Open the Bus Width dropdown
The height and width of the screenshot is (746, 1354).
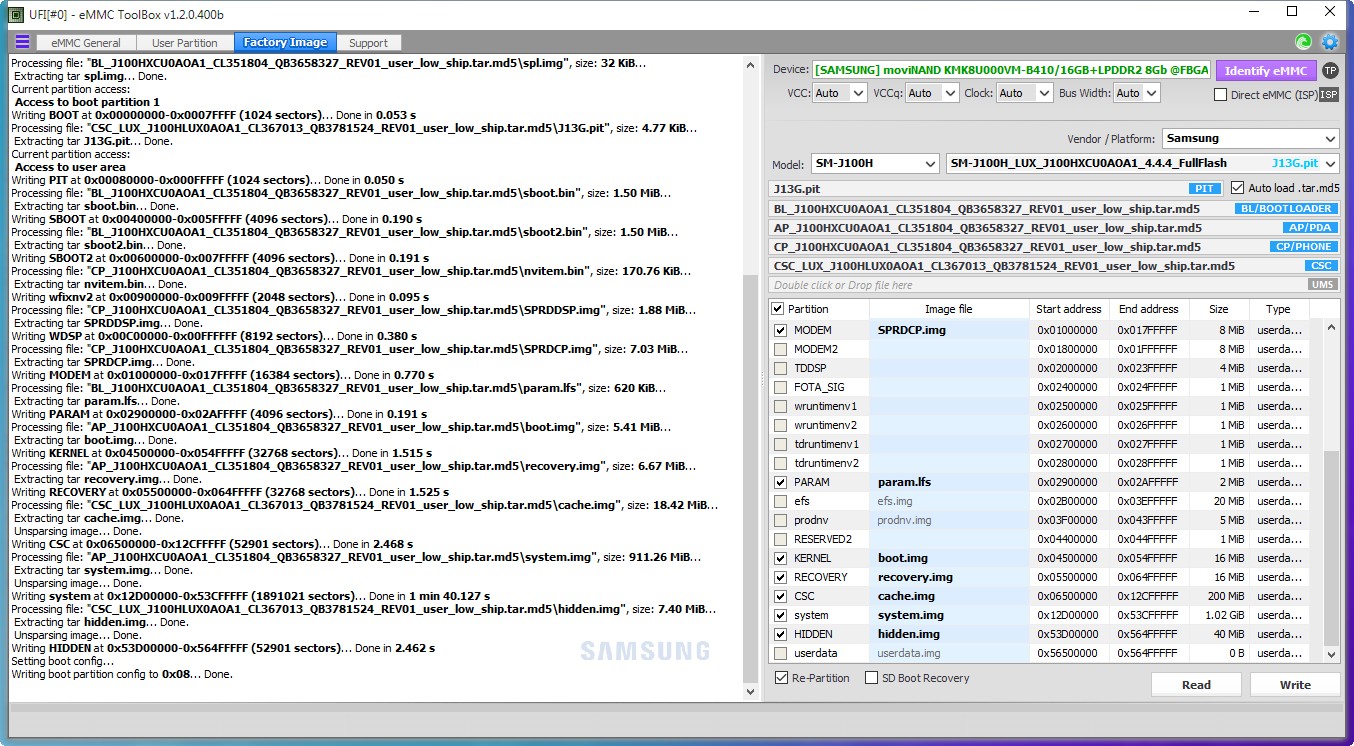1137,93
